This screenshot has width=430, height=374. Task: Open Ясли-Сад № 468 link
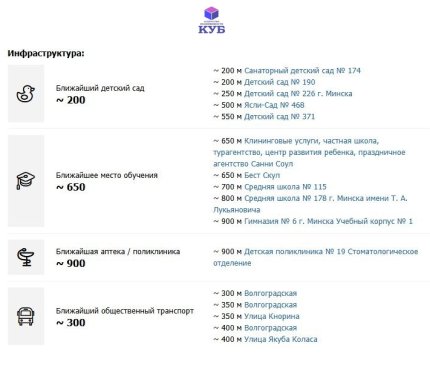point(274,105)
